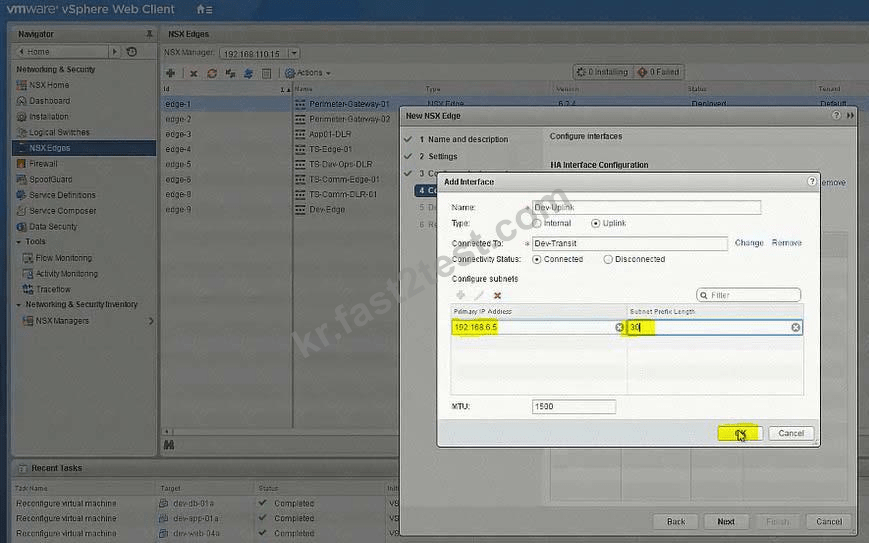Click the 0 Failed status indicator
The height and width of the screenshot is (543, 869).
tap(660, 72)
